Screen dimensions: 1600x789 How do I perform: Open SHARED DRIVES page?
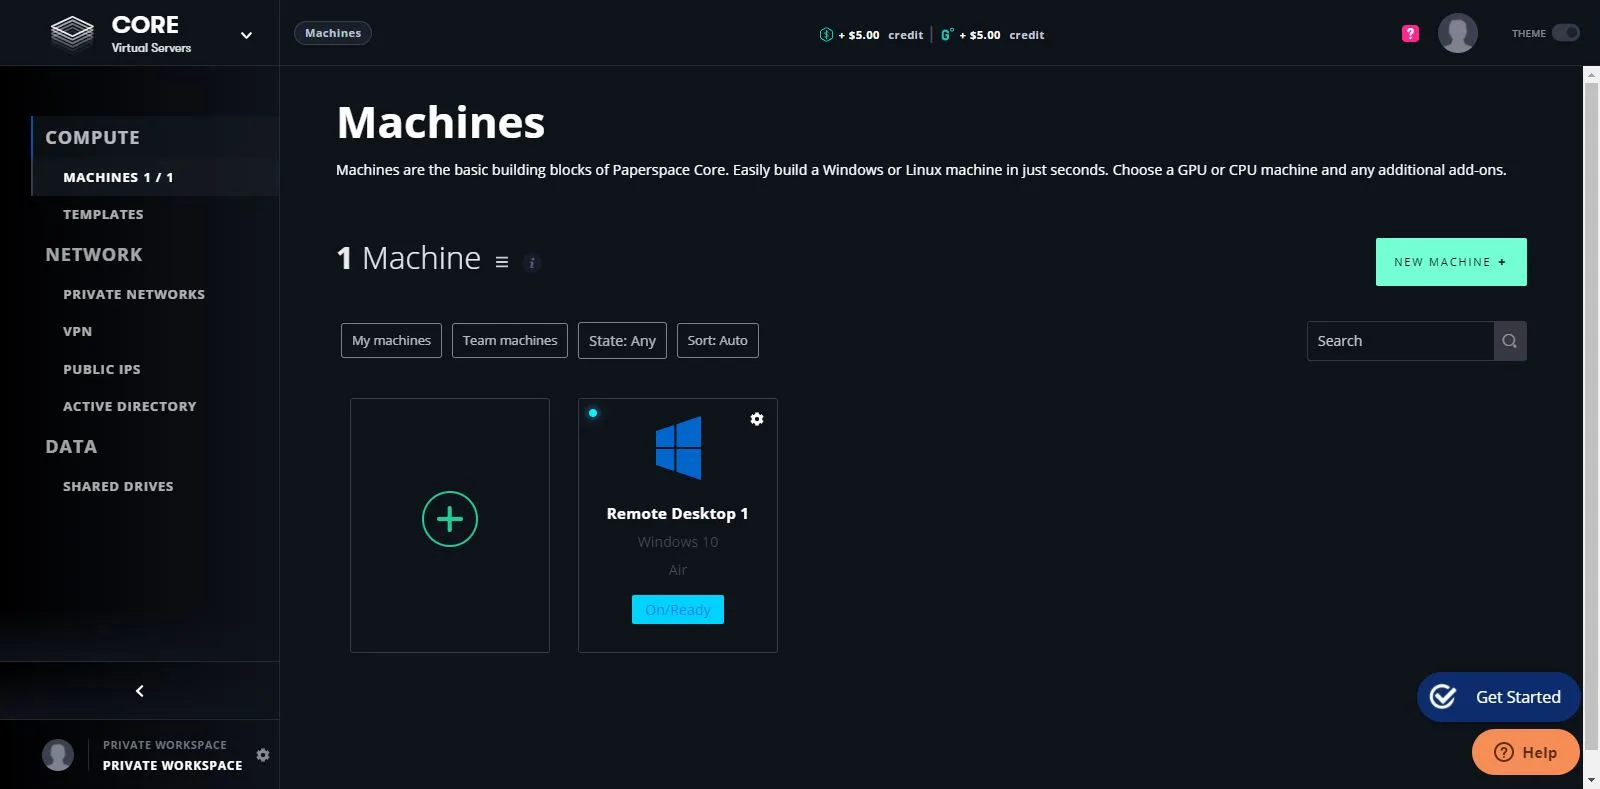click(x=118, y=486)
